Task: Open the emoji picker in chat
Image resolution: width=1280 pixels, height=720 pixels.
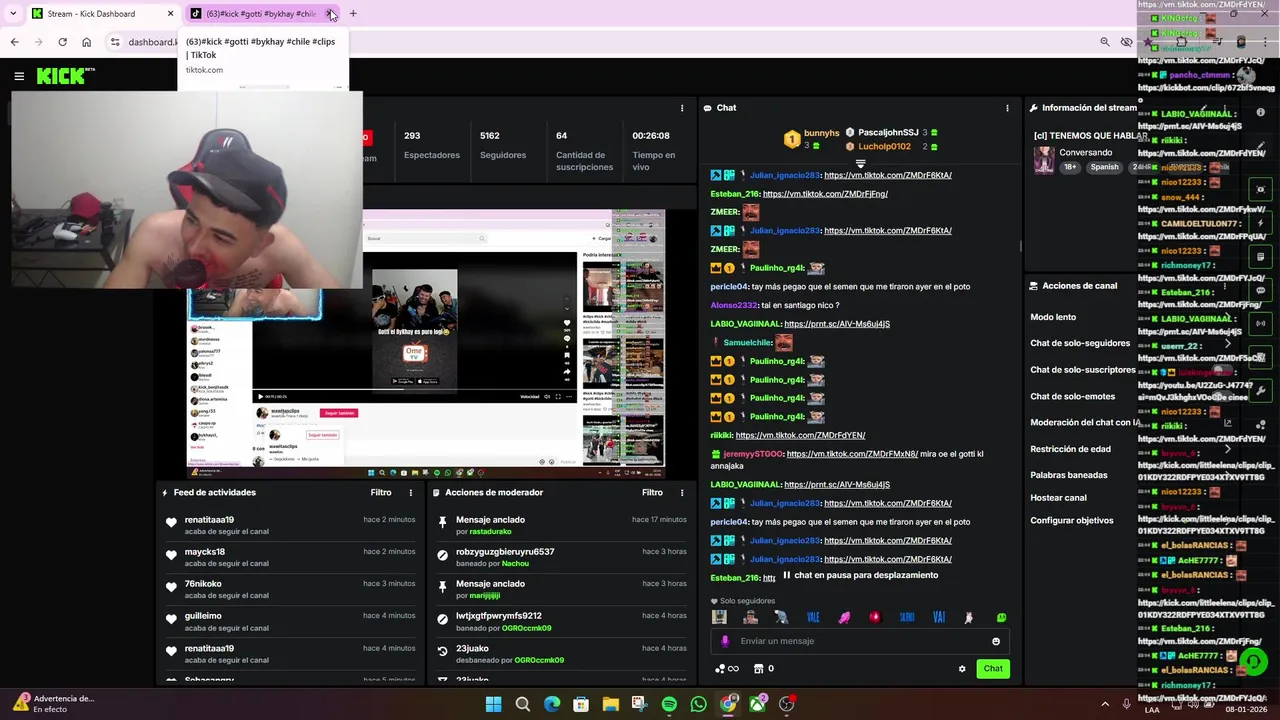Action: click(x=995, y=641)
